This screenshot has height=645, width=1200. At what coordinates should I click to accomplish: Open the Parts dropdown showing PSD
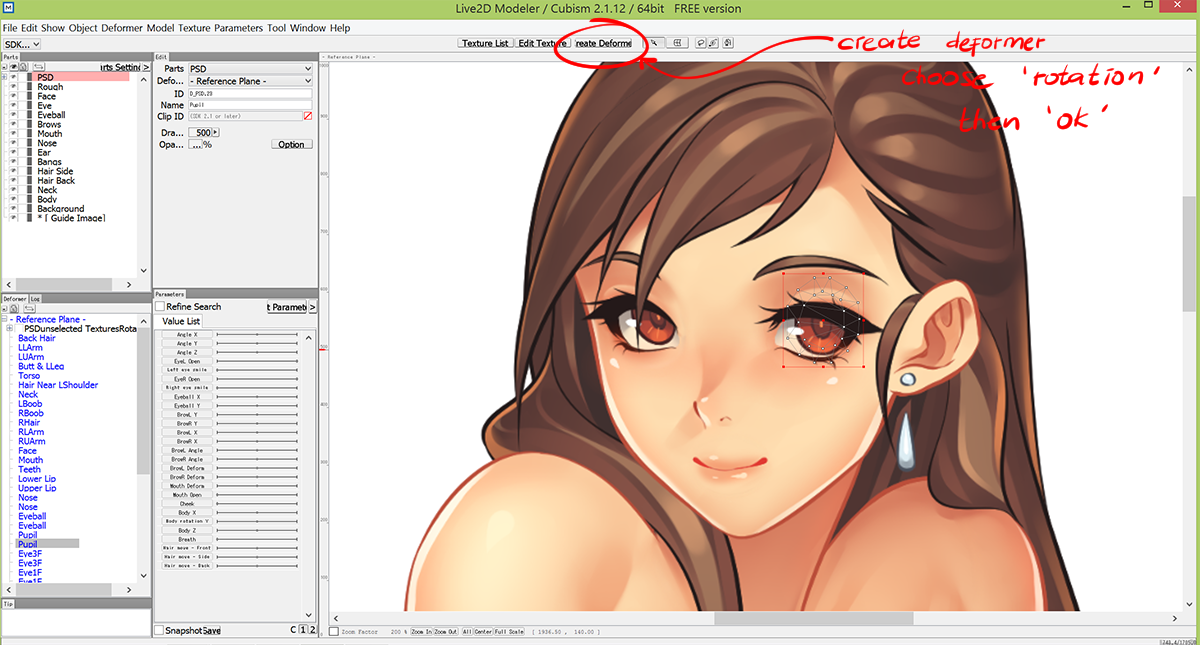click(251, 68)
